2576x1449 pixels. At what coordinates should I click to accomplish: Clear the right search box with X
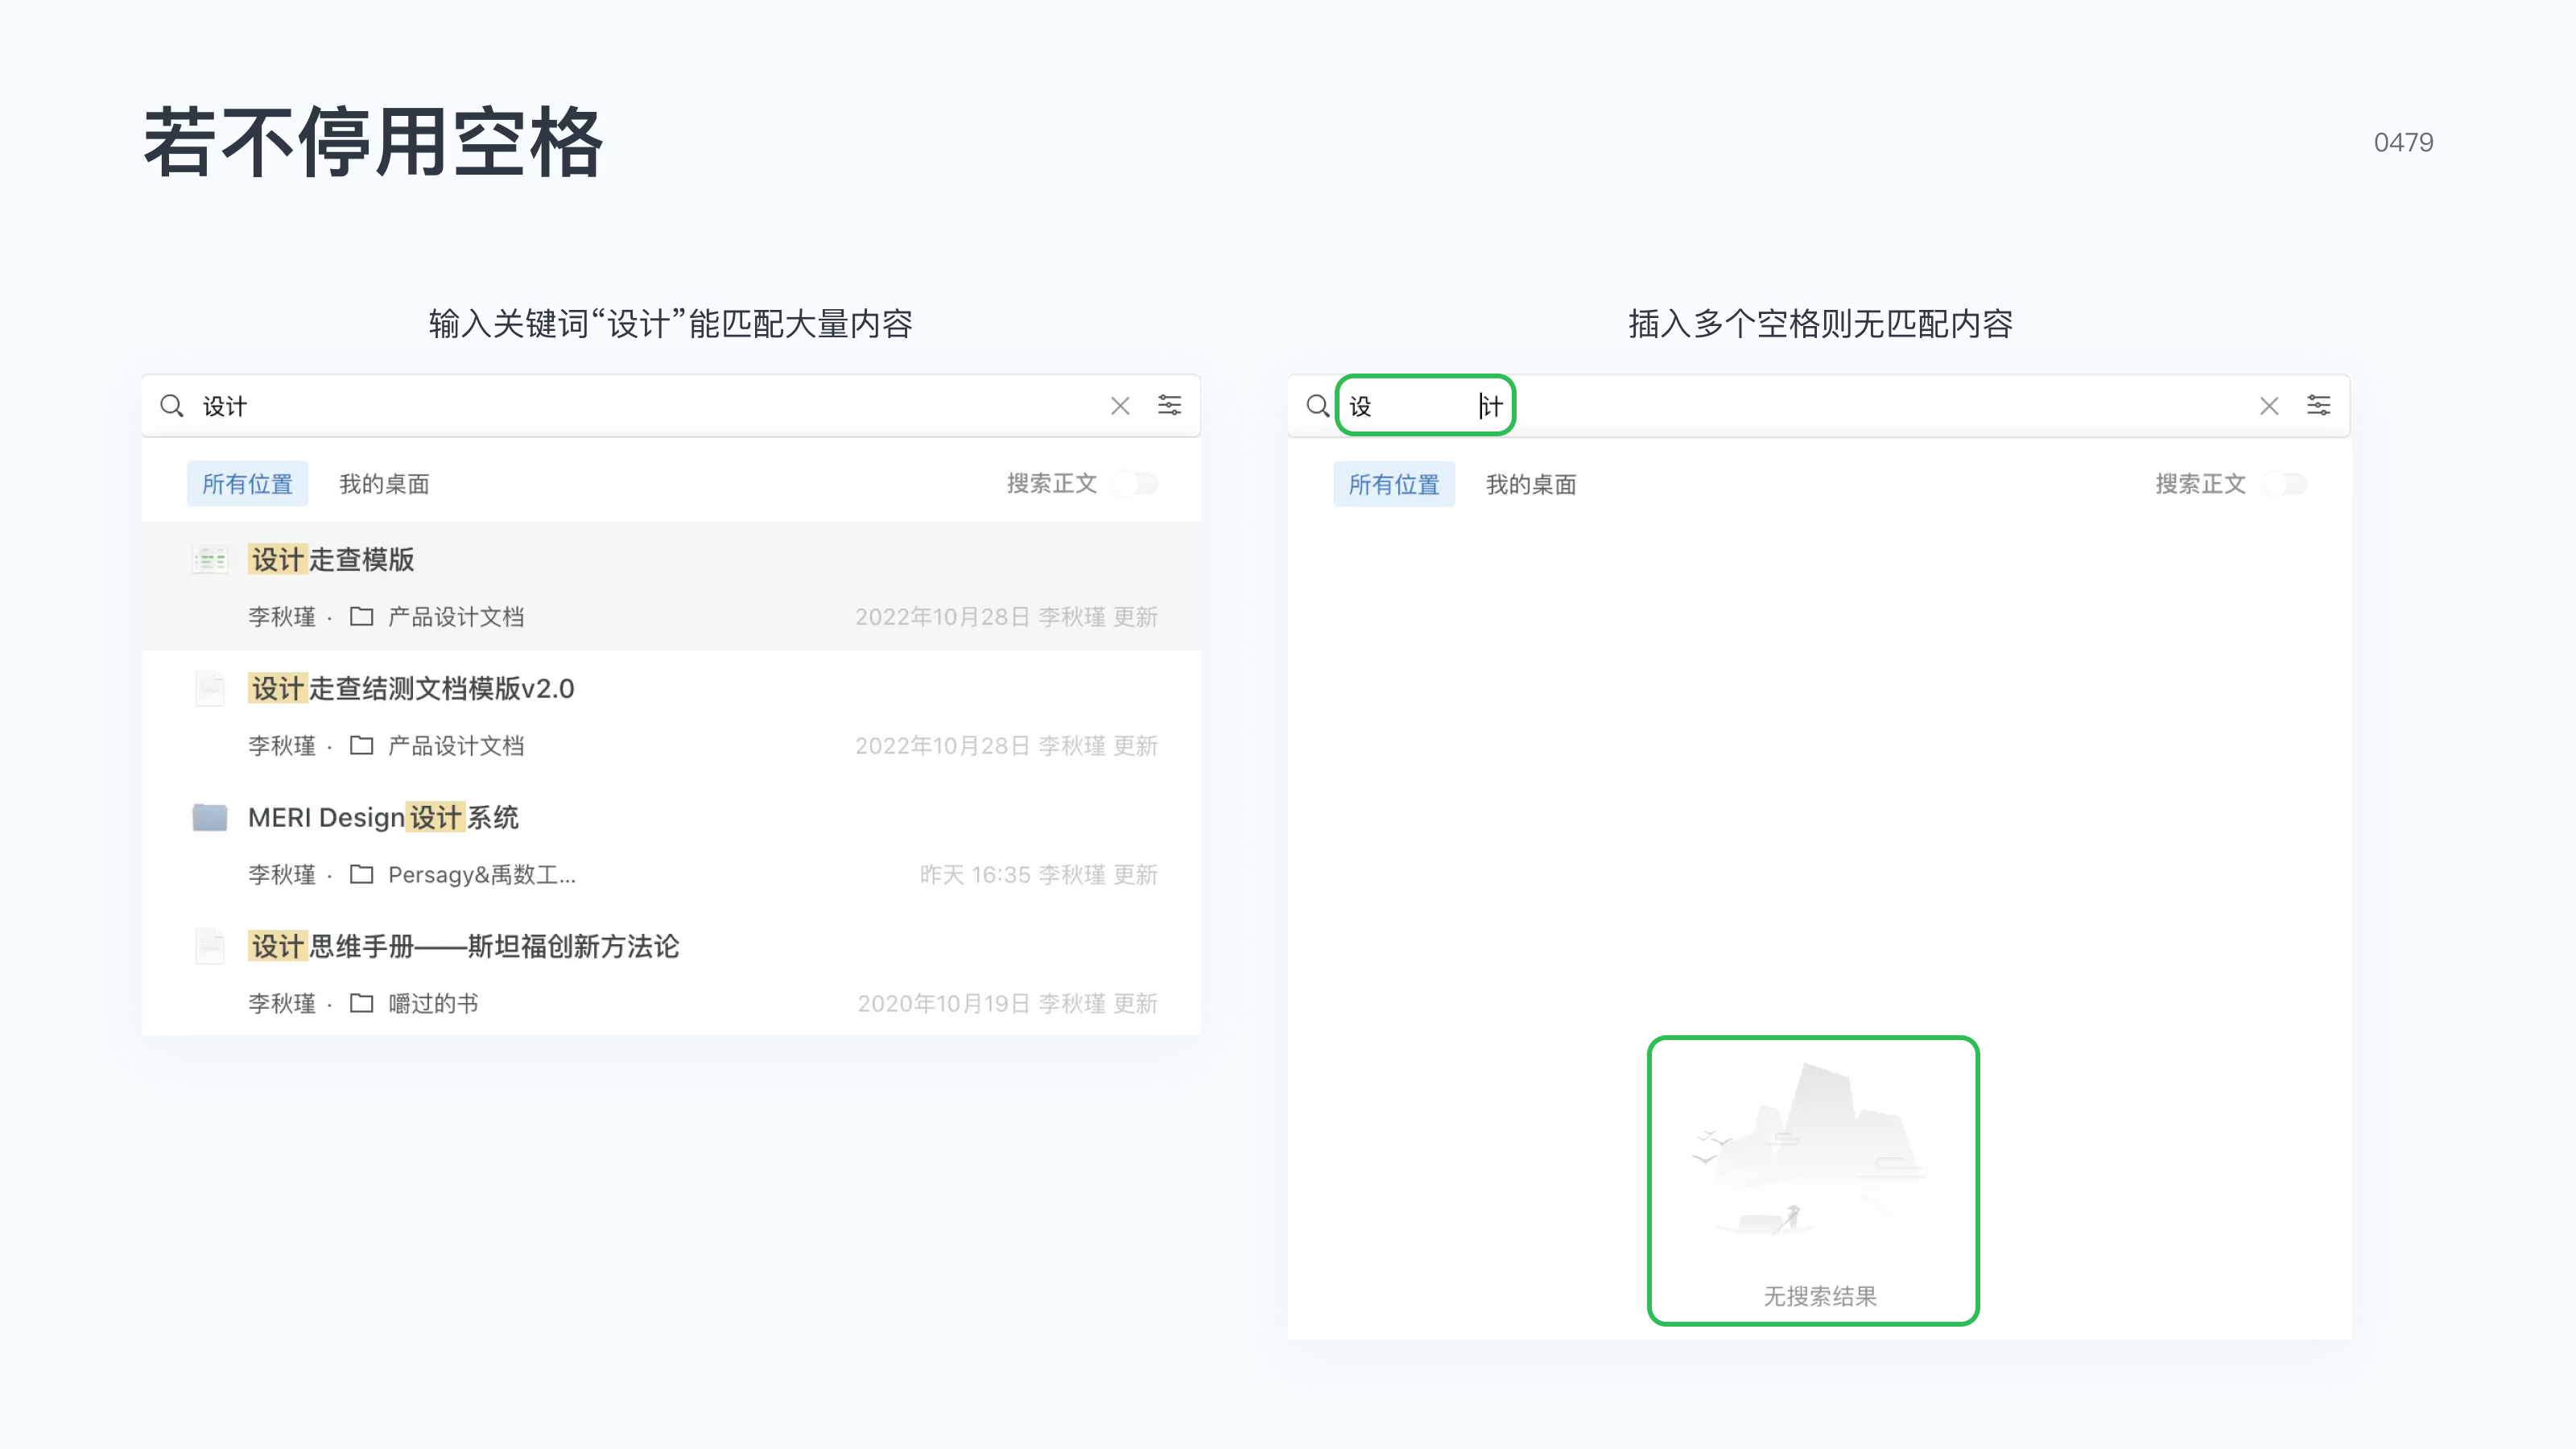tap(2269, 405)
